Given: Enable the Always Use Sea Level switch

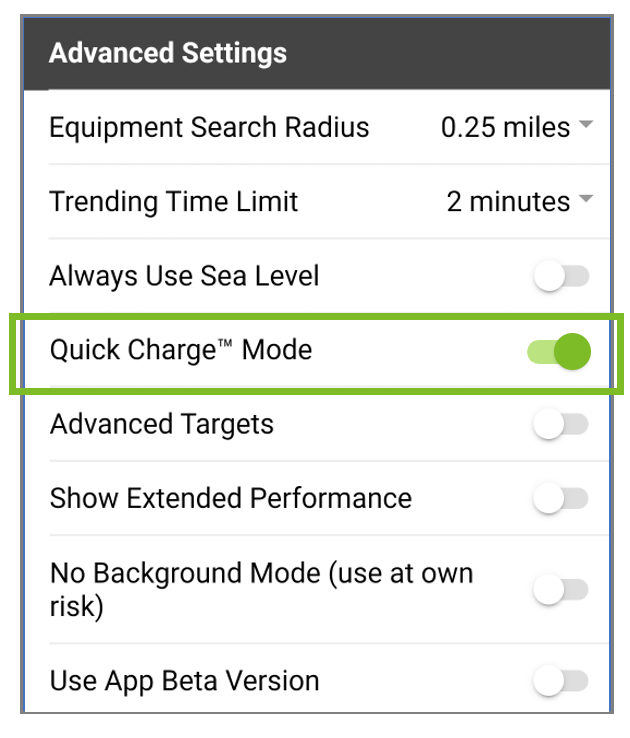Looking at the screenshot, I should 561,276.
